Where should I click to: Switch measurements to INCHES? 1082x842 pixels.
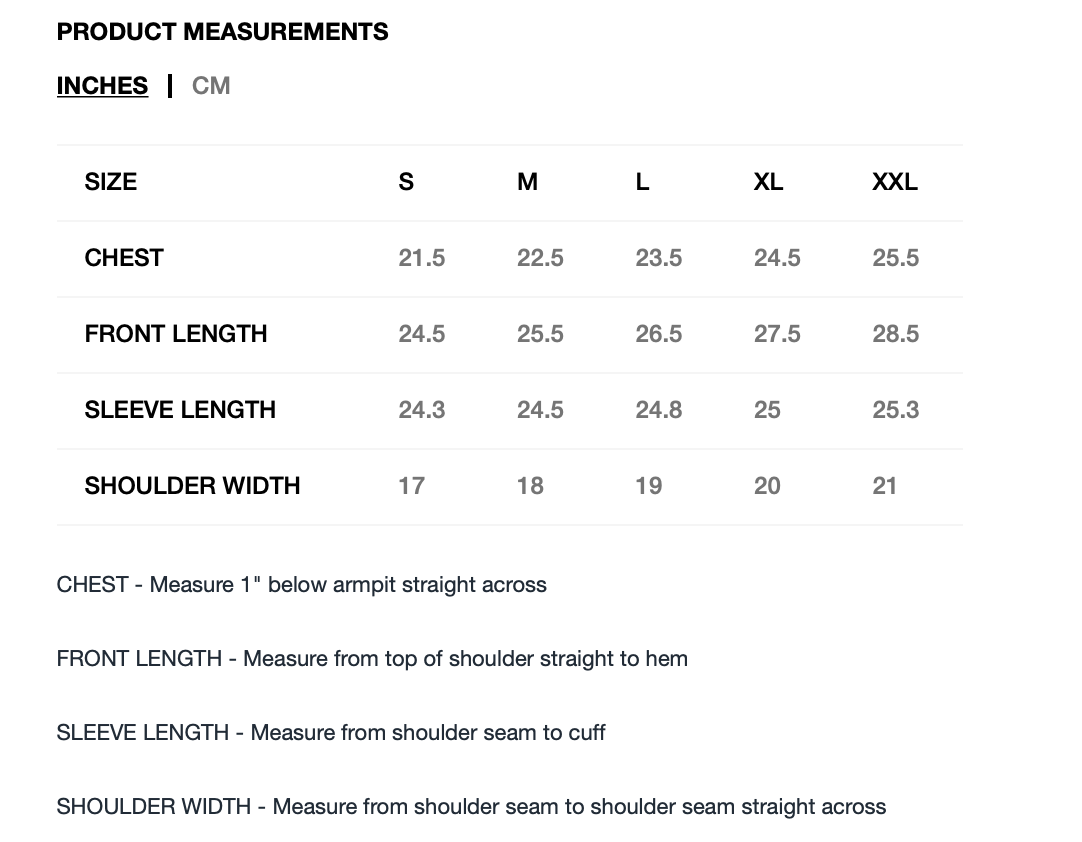(102, 86)
